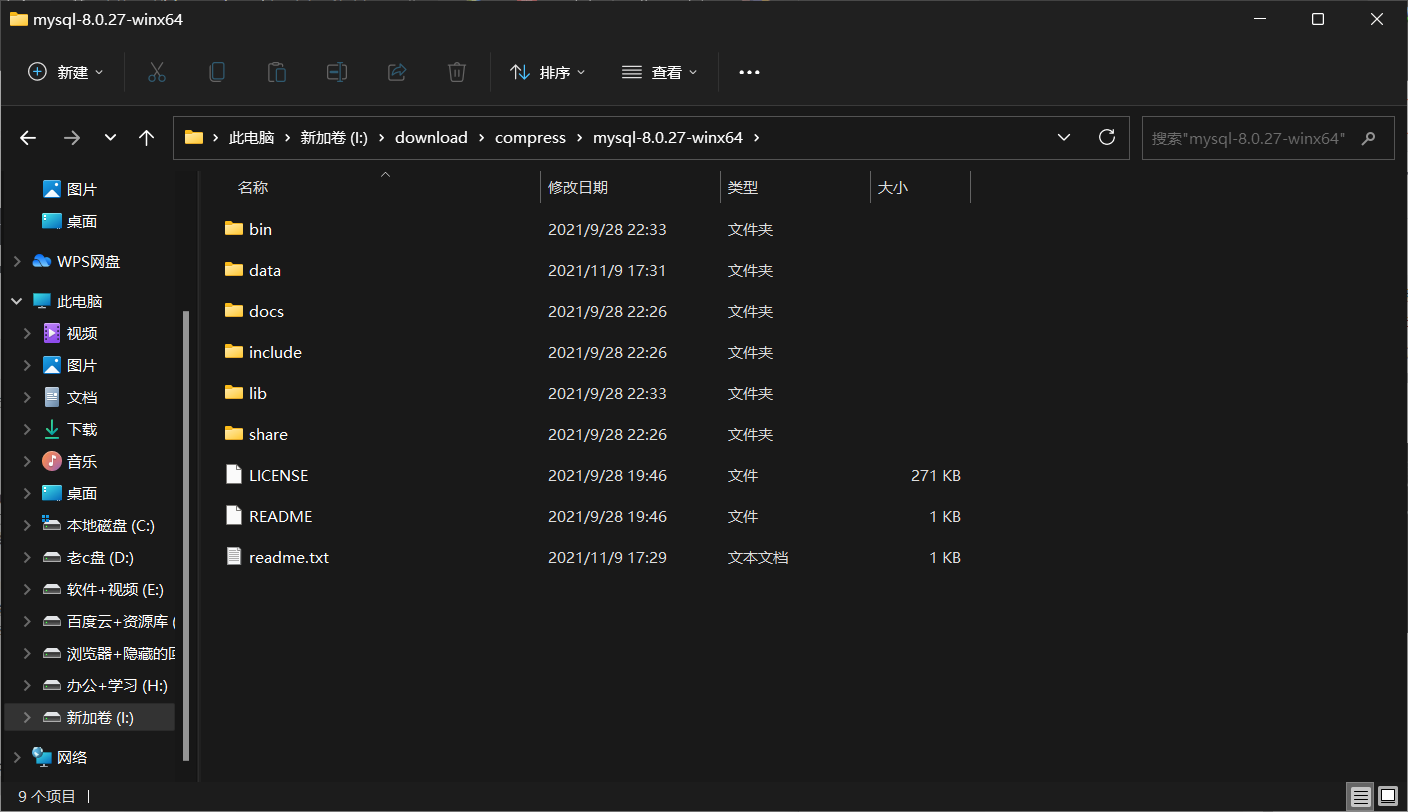1408x812 pixels.
Task: Collapse the 此电脑 tree node
Action: pos(16,301)
